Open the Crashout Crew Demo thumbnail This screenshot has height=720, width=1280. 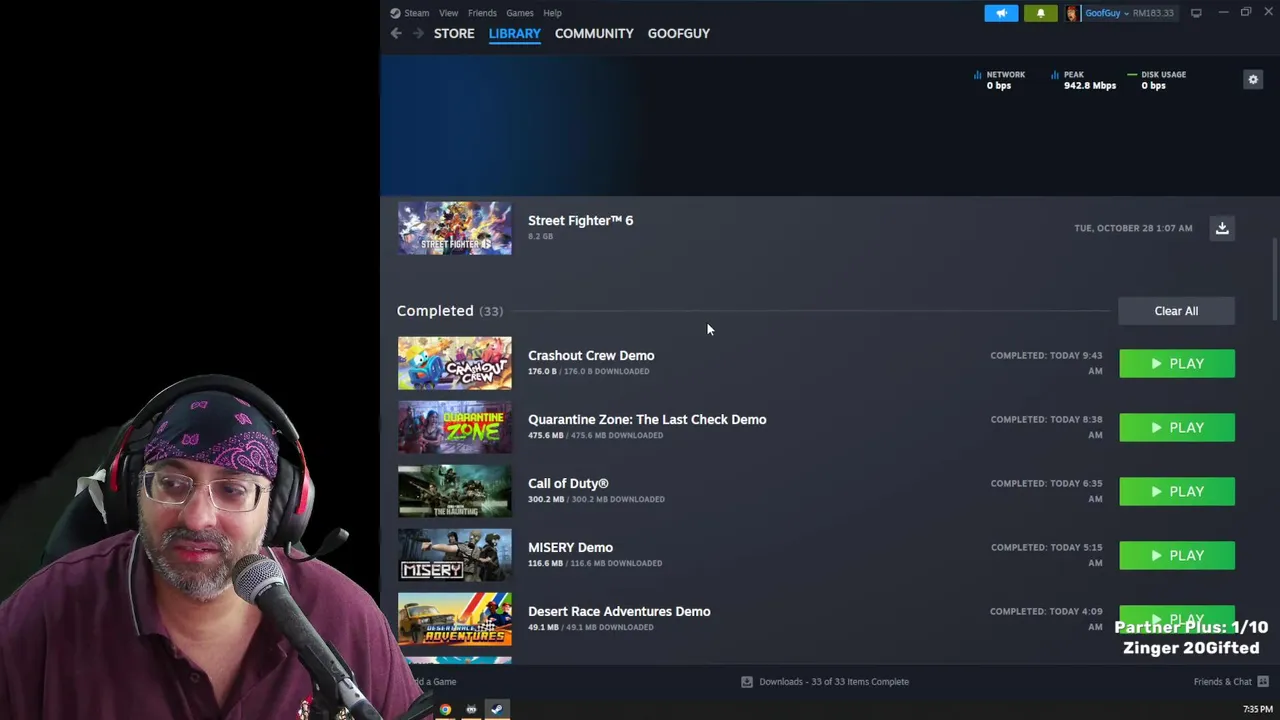pyautogui.click(x=454, y=363)
